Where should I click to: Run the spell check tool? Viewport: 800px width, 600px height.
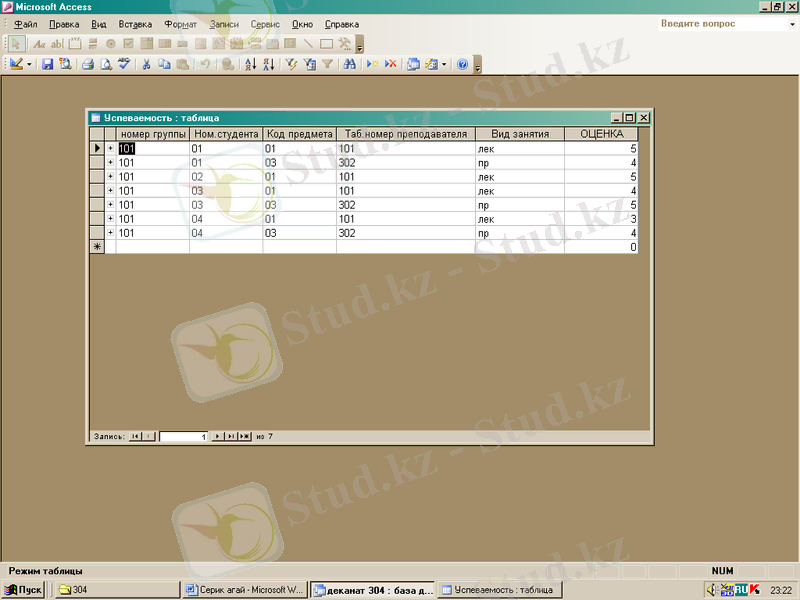[124, 64]
